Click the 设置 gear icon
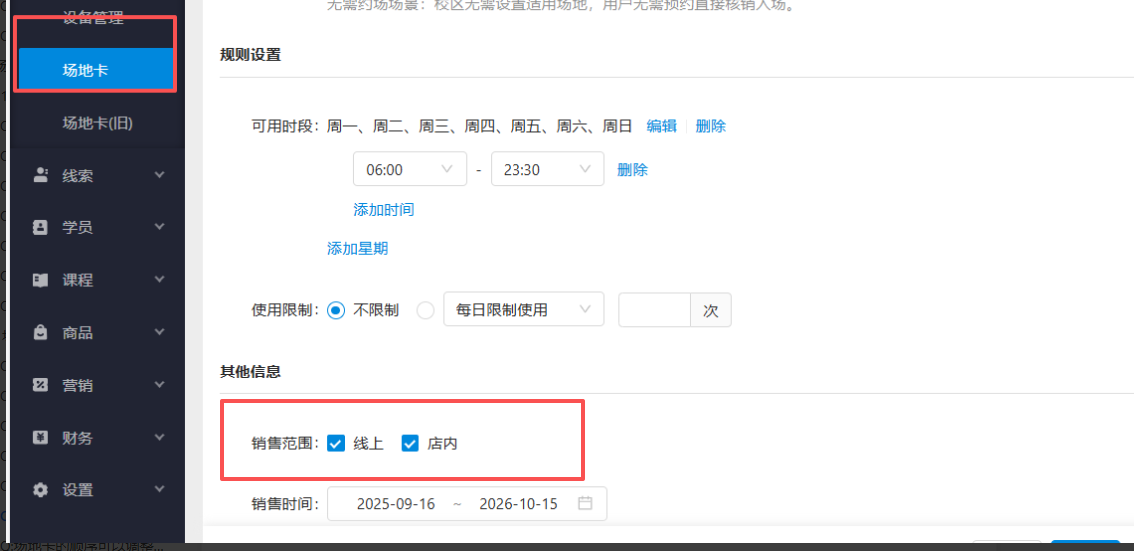 (40, 490)
